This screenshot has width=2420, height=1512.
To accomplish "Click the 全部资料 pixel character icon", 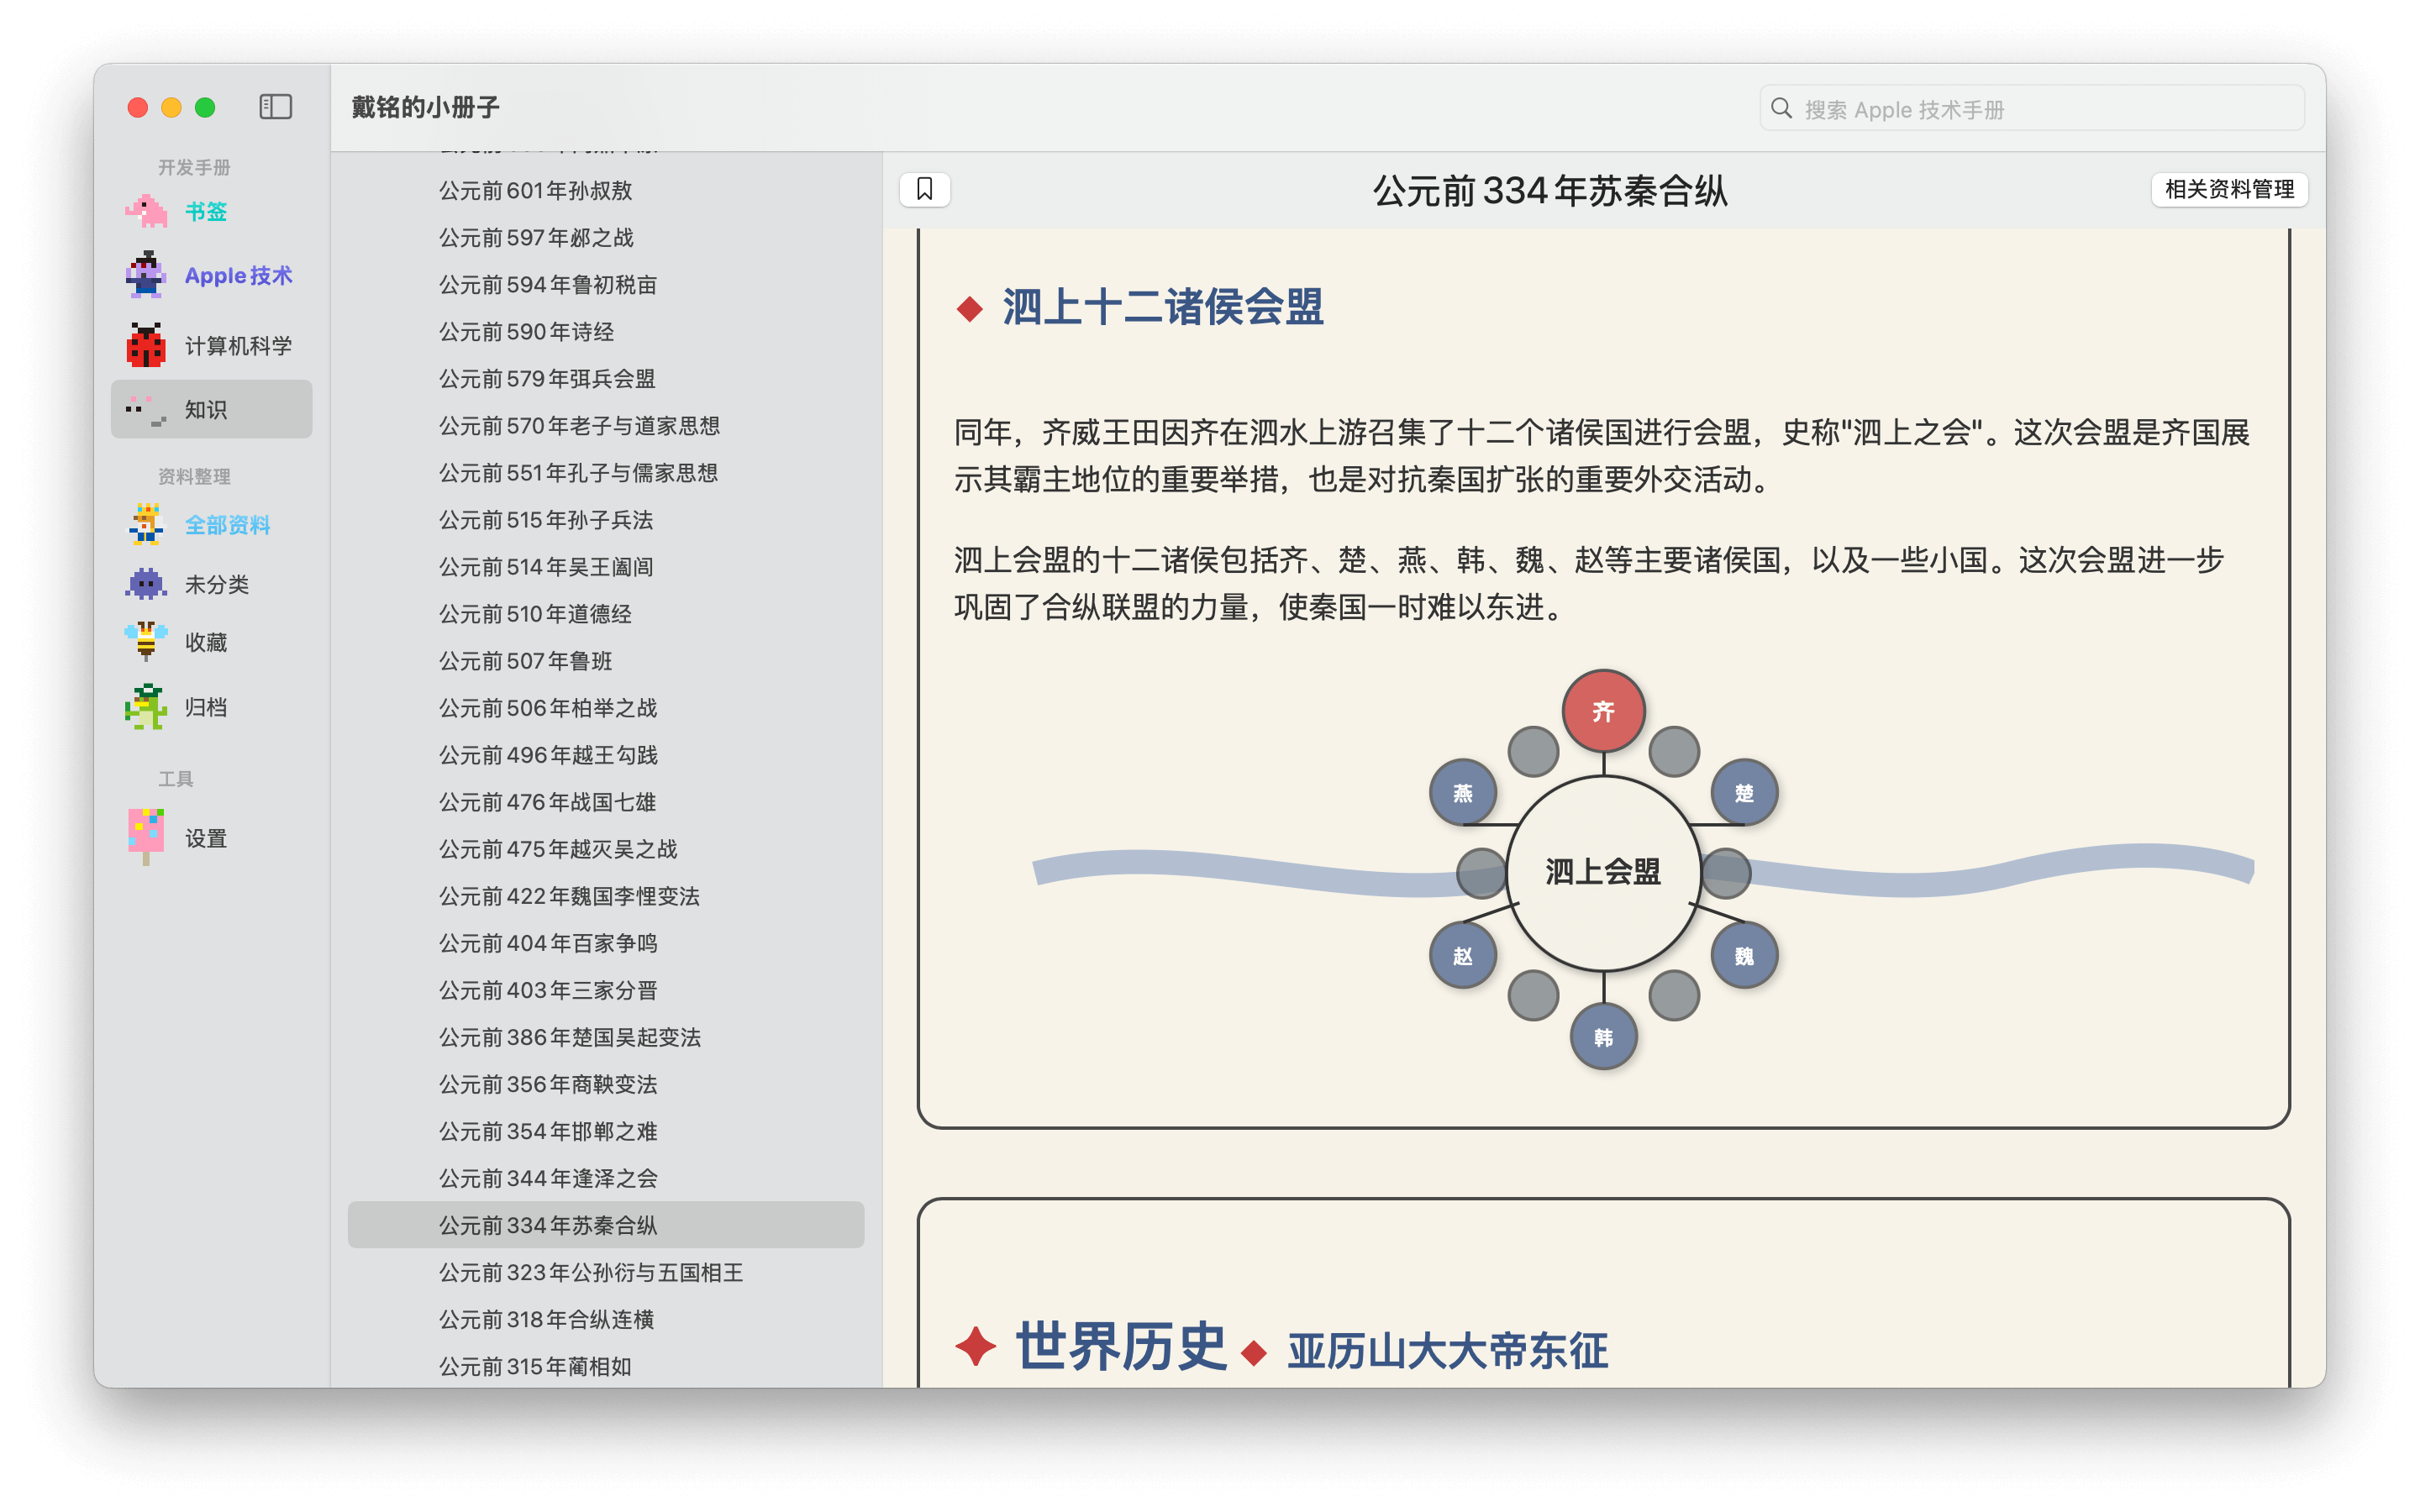I will point(146,524).
